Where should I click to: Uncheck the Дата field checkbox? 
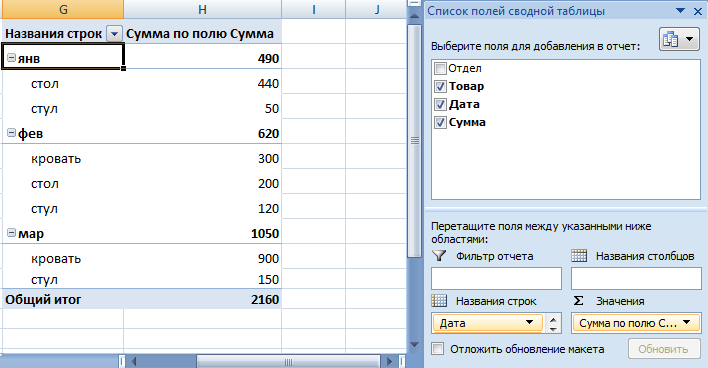[440, 104]
